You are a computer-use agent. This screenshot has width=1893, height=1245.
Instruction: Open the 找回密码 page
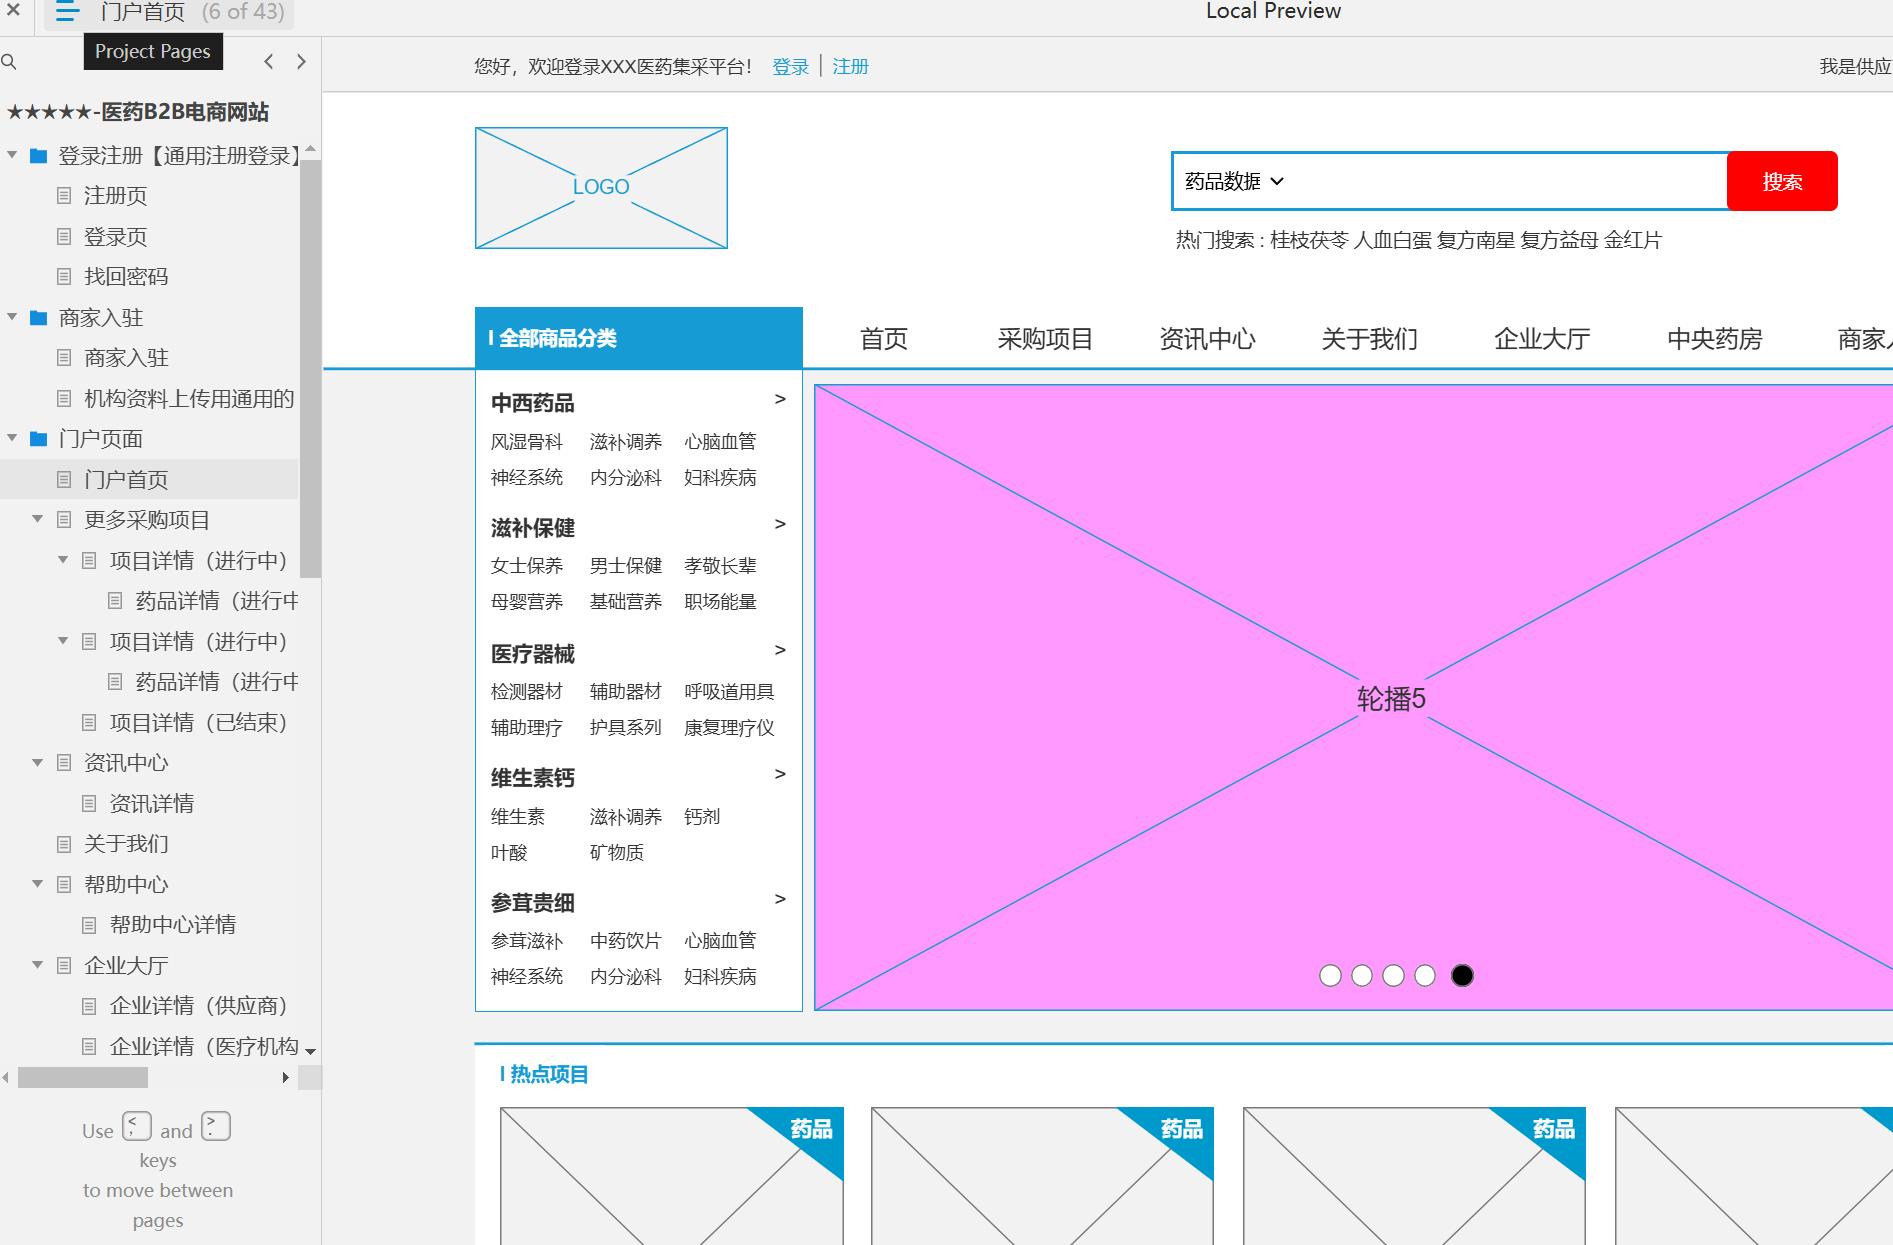point(126,277)
